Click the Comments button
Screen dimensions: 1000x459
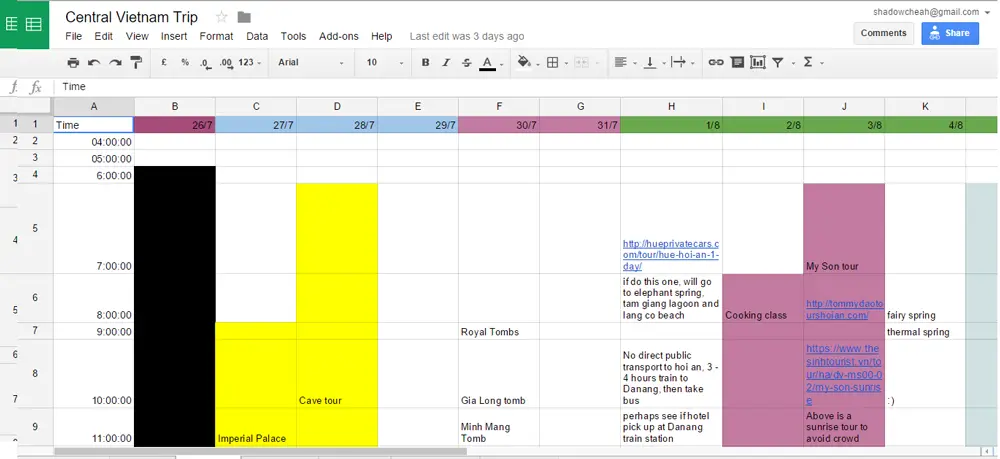coord(883,33)
